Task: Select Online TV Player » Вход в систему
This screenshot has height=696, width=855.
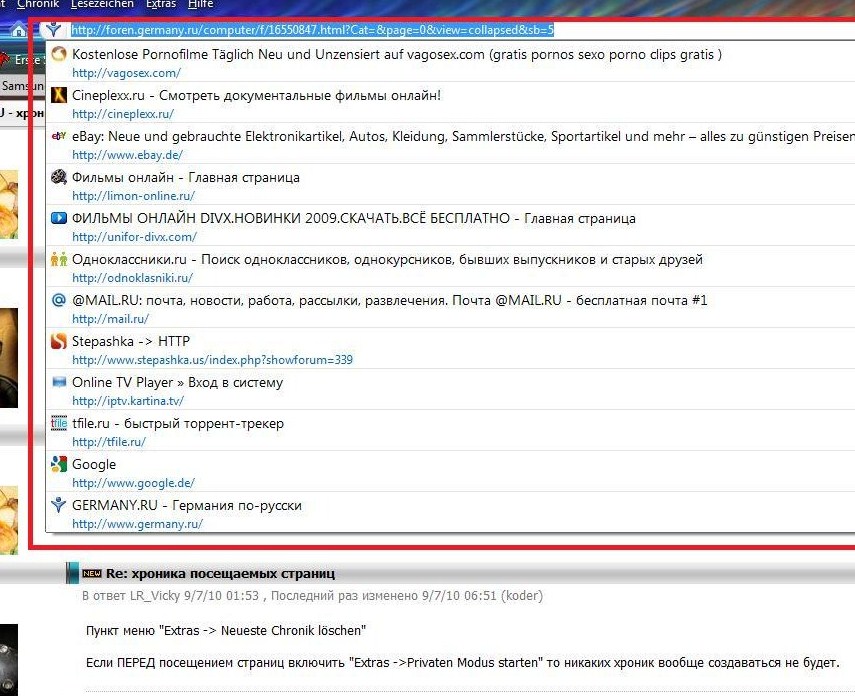Action: 177,382
